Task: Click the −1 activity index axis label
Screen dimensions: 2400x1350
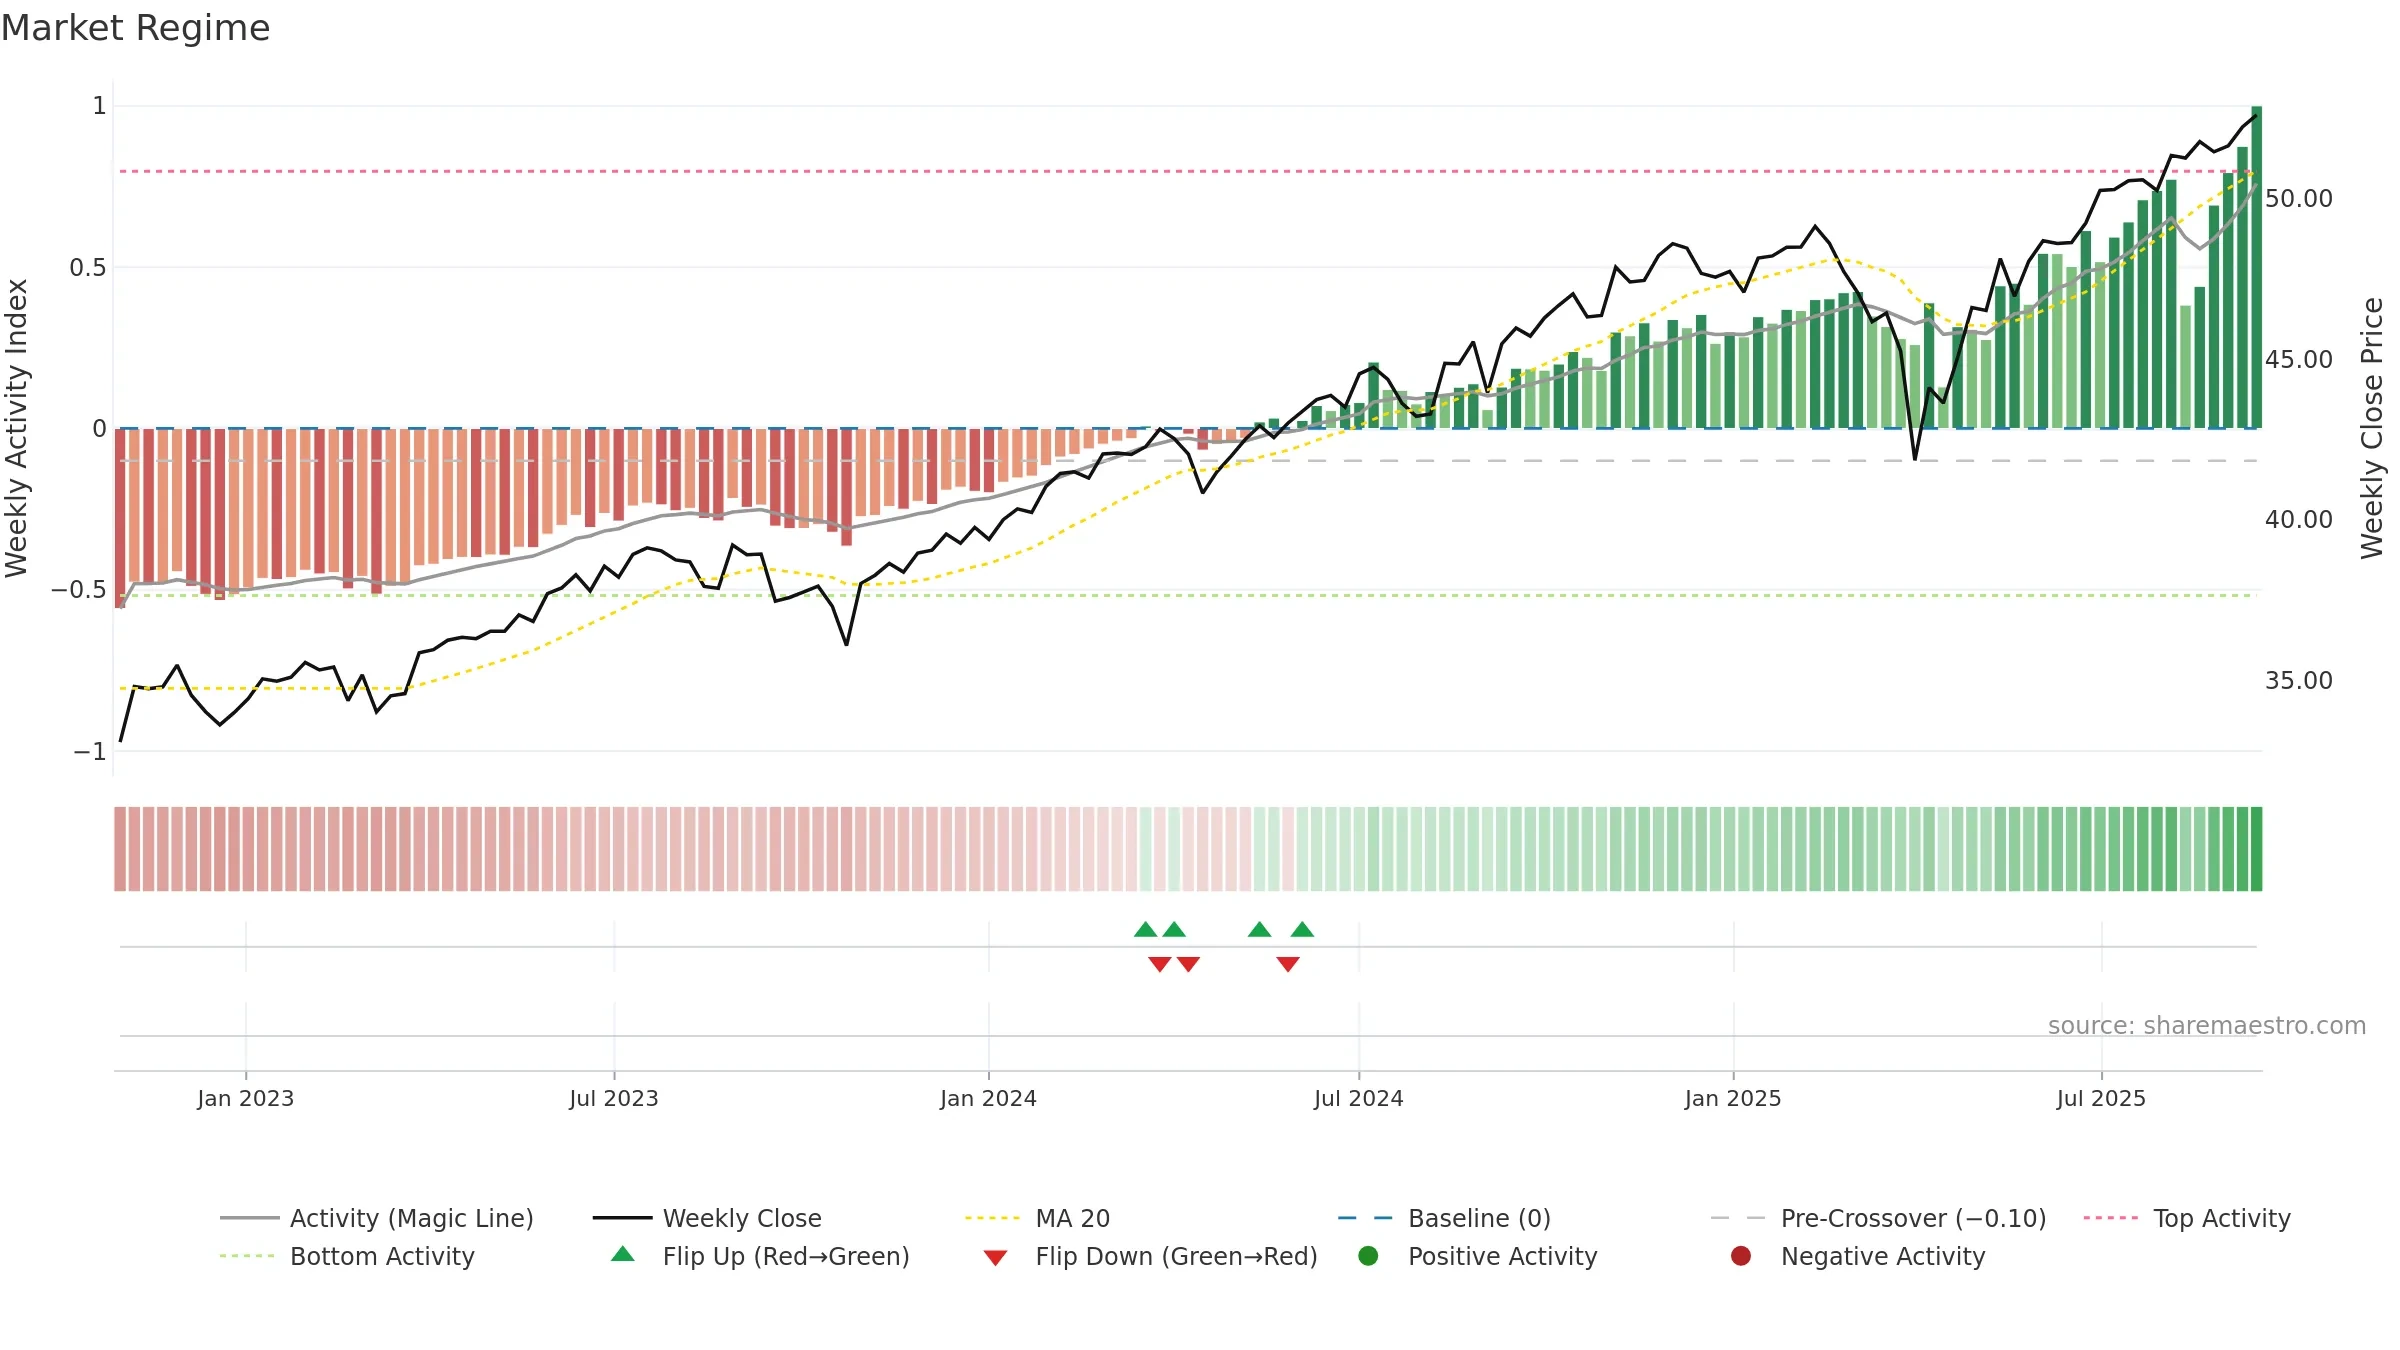Action: coord(90,752)
